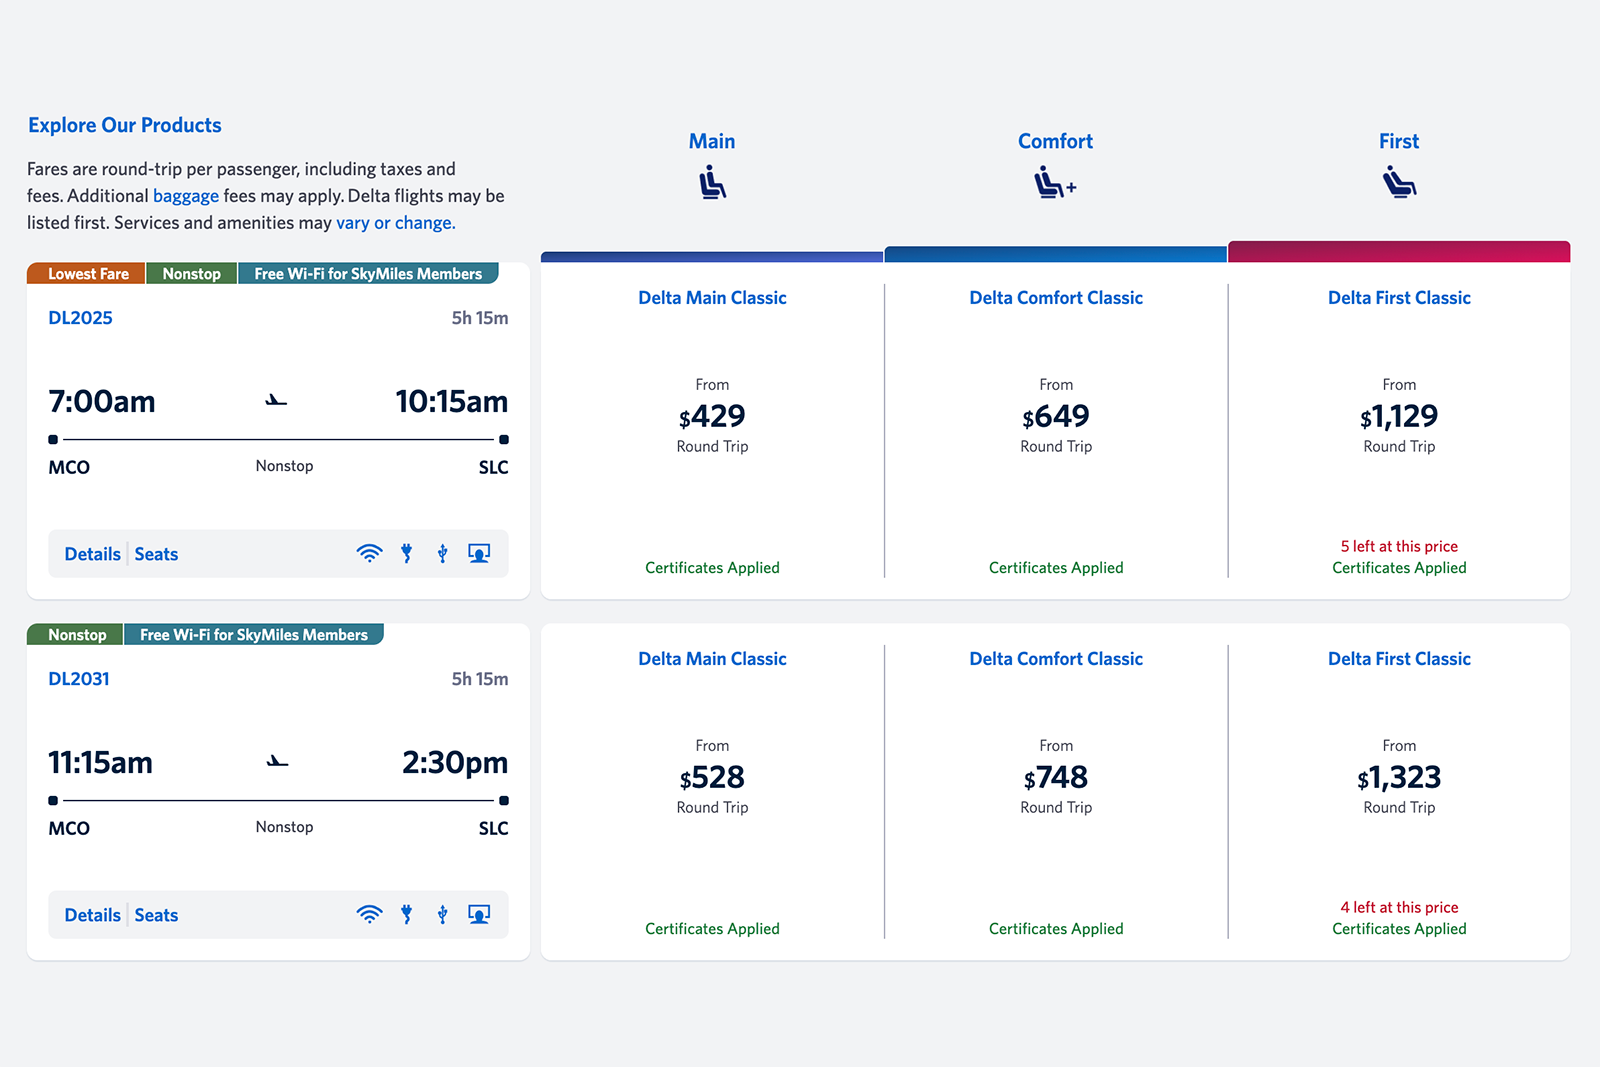Click the Main cabin seat icon

[712, 184]
